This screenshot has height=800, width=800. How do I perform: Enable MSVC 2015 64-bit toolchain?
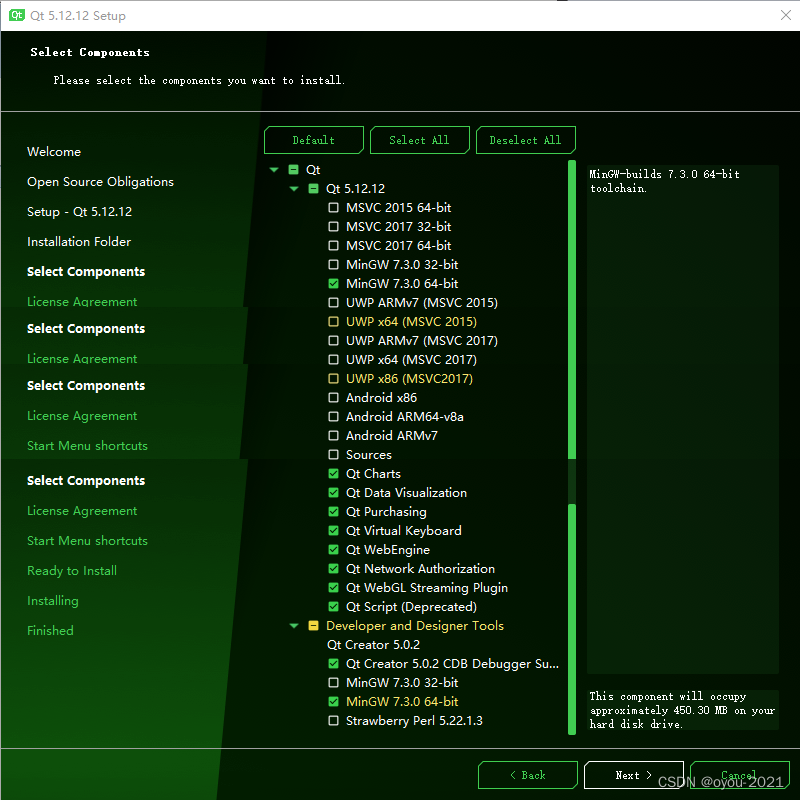point(334,207)
